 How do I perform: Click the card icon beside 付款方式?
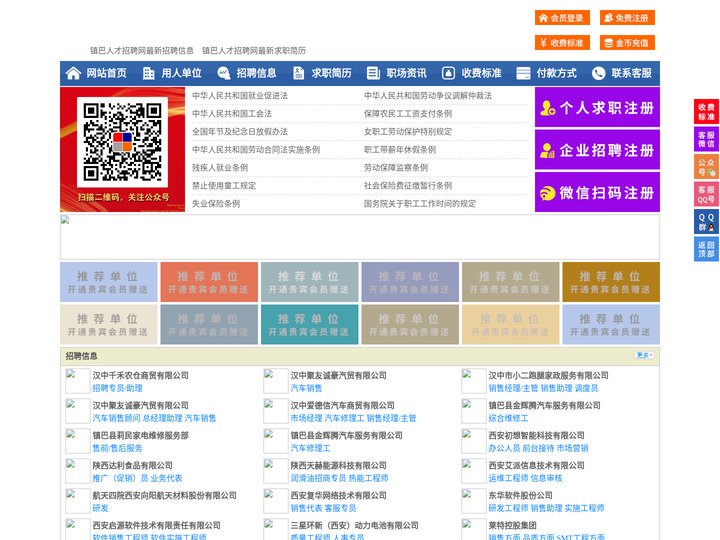523,73
